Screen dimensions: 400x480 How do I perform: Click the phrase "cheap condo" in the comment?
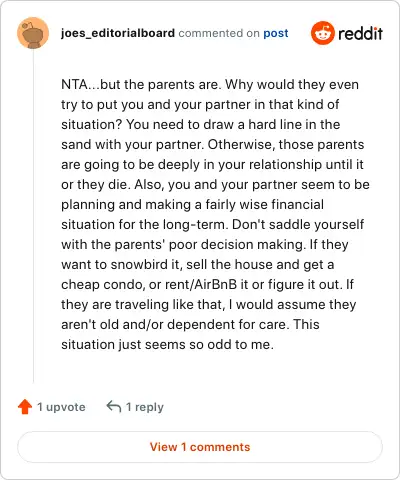pos(103,284)
